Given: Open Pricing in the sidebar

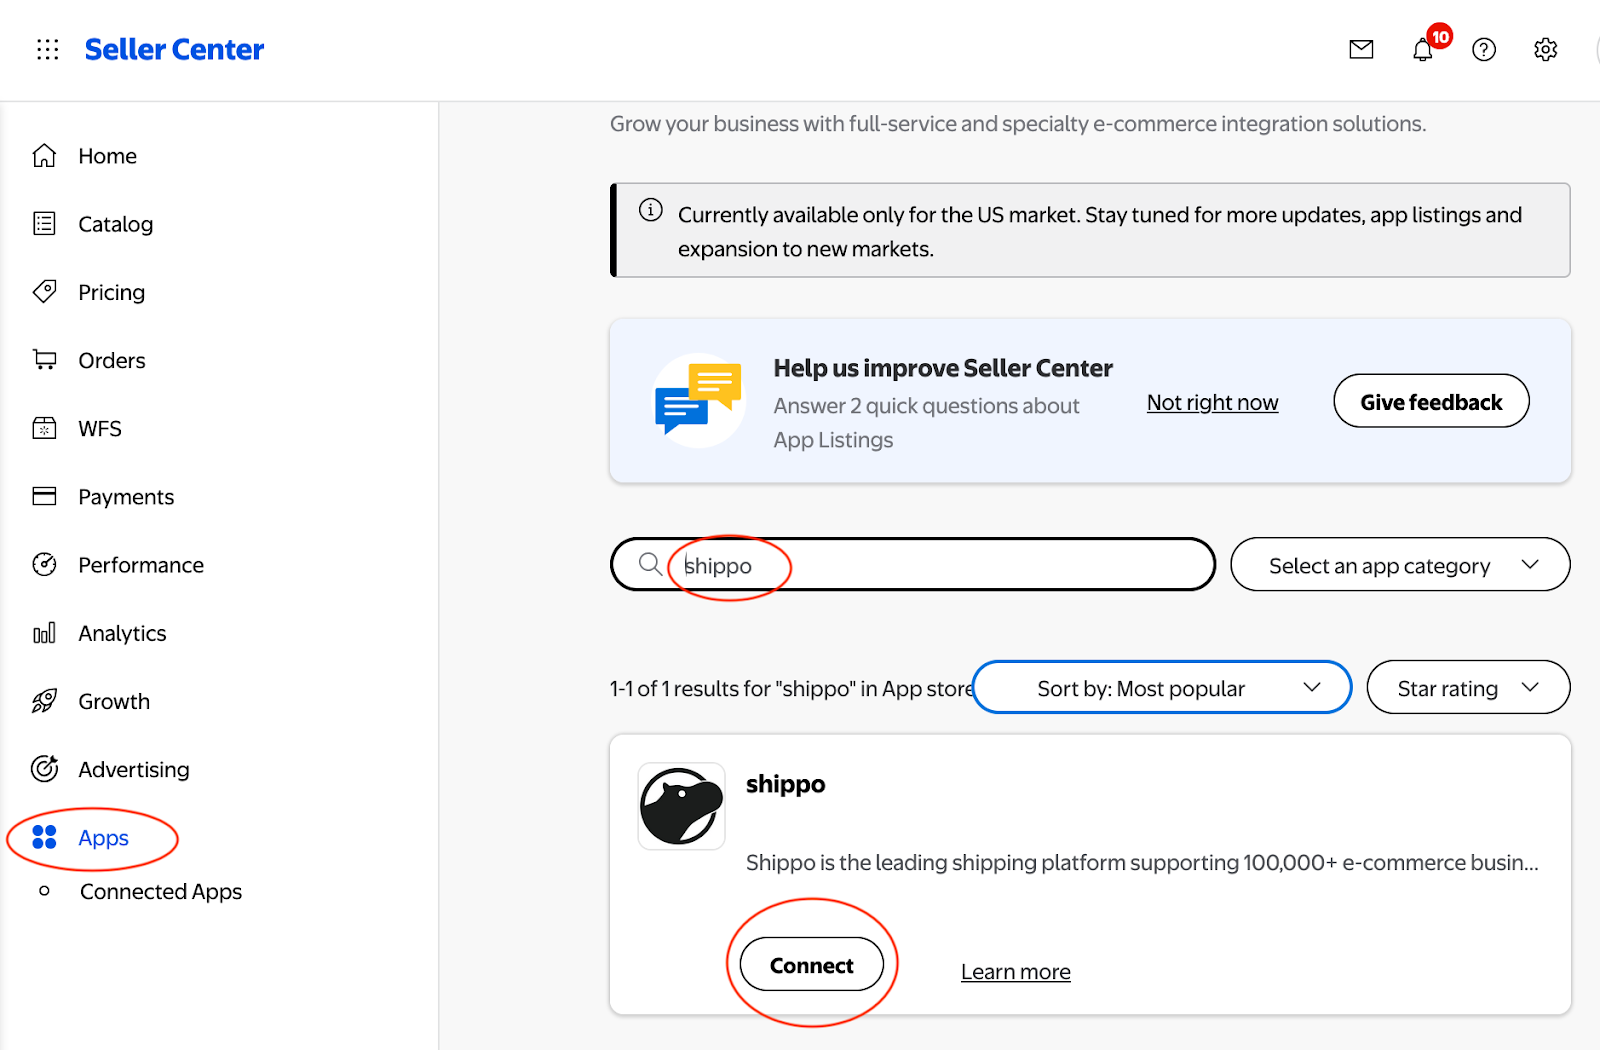Looking at the screenshot, I should point(111,292).
